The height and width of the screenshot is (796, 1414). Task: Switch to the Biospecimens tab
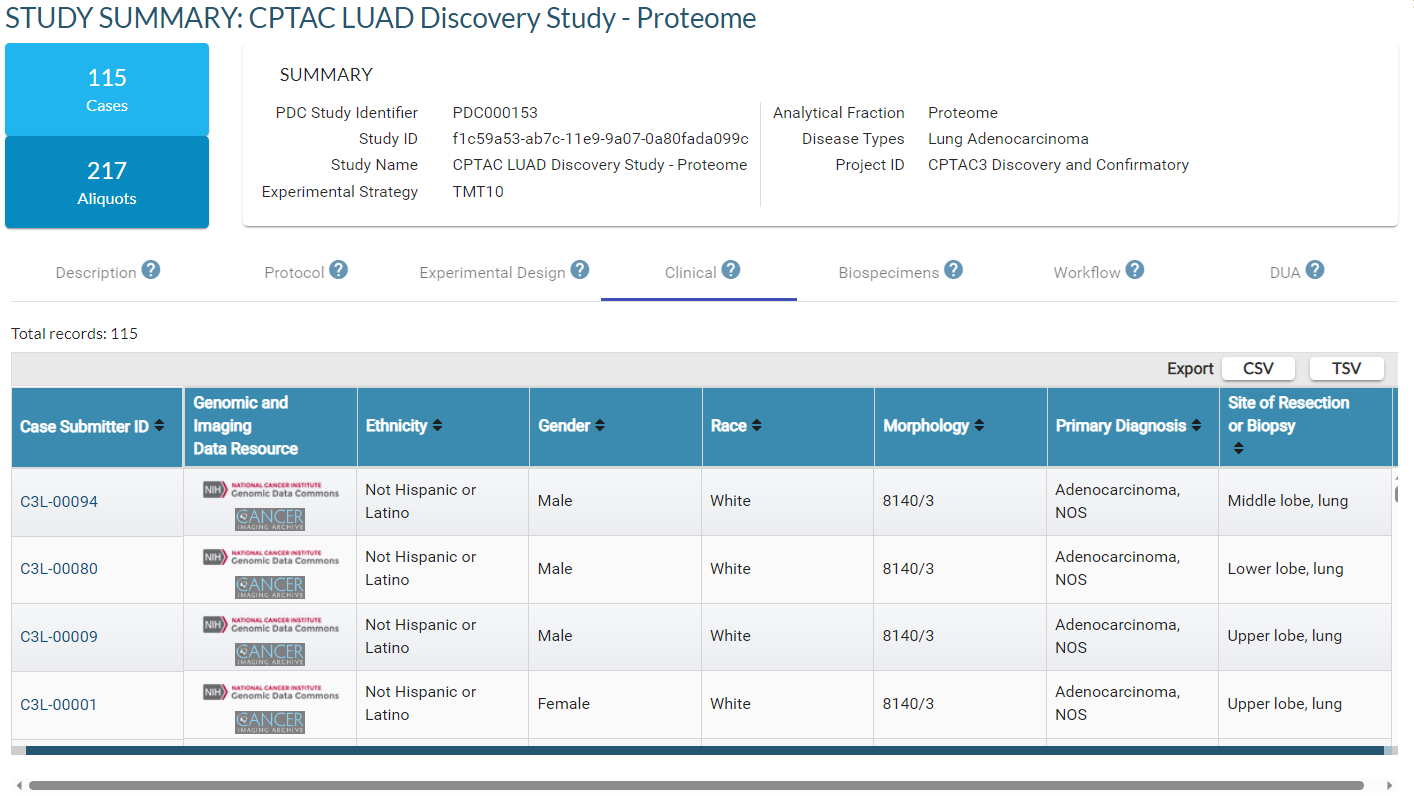tap(889, 272)
